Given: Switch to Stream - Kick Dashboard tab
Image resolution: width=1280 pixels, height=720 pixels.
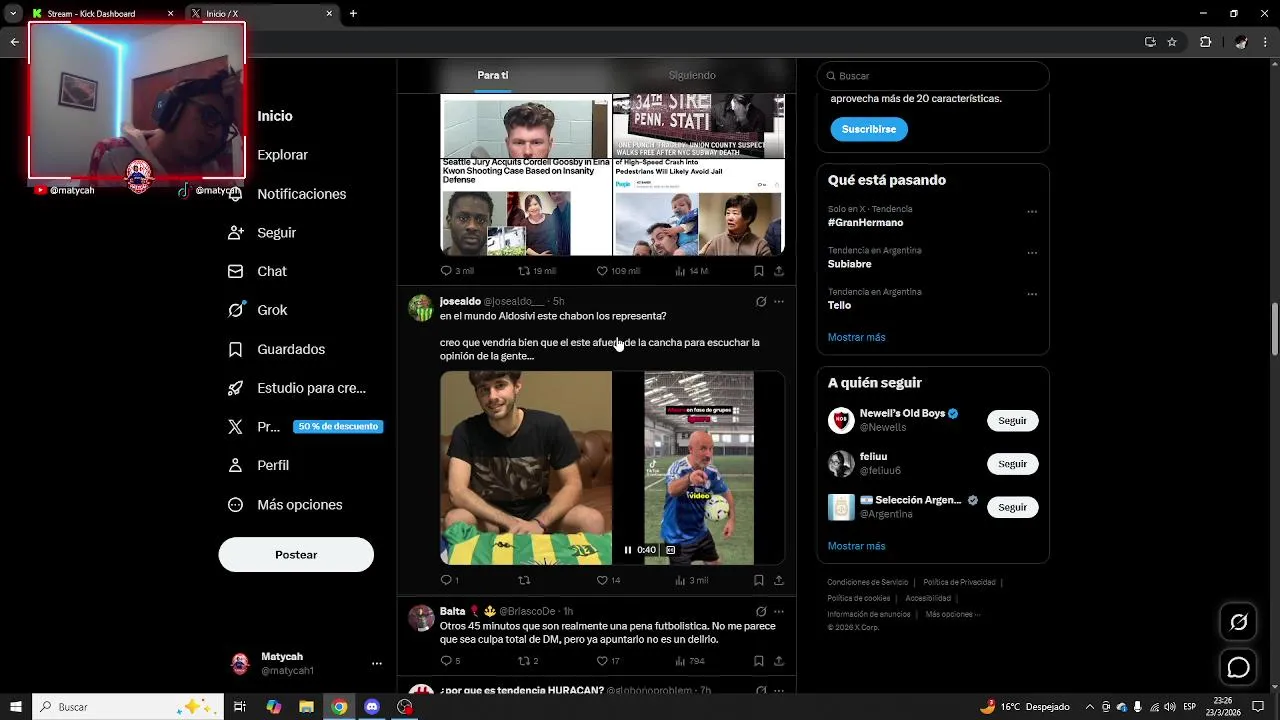Looking at the screenshot, I should (102, 14).
